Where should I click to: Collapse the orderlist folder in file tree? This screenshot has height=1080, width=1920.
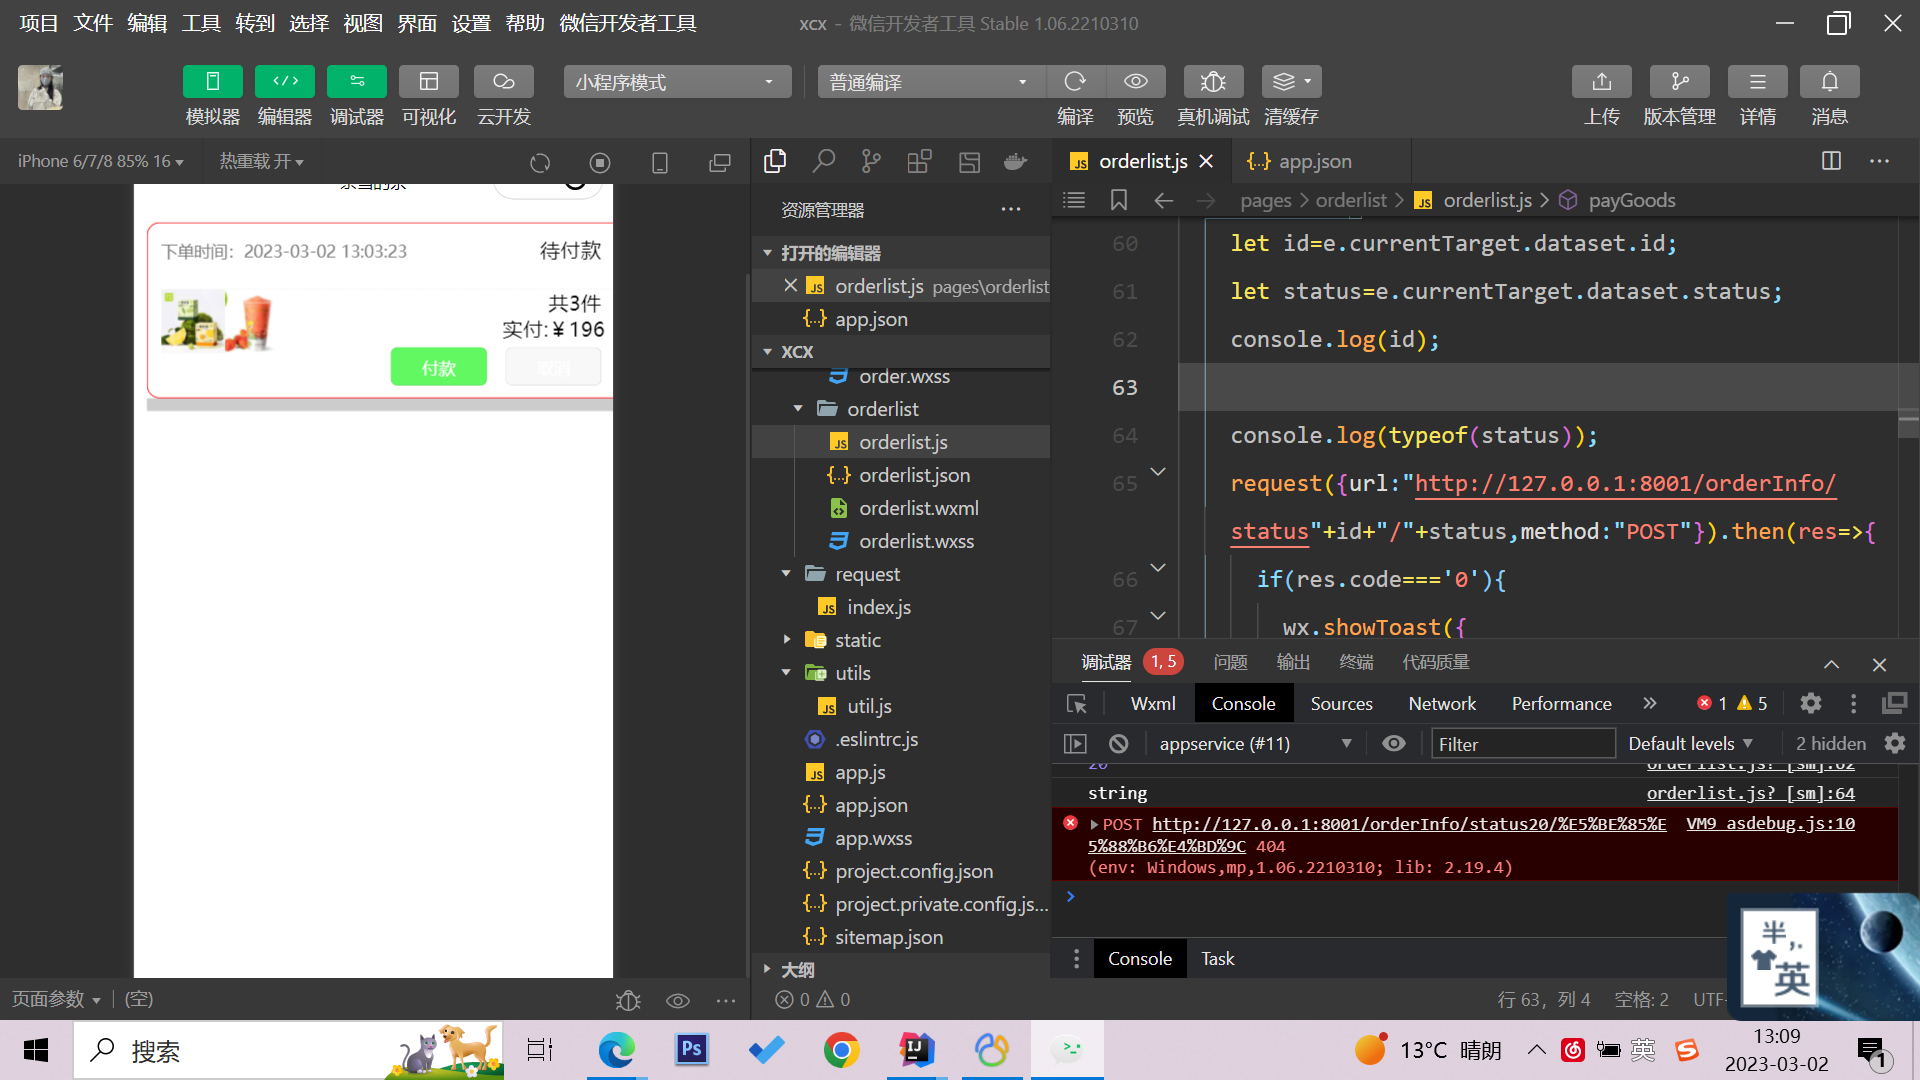coord(798,409)
